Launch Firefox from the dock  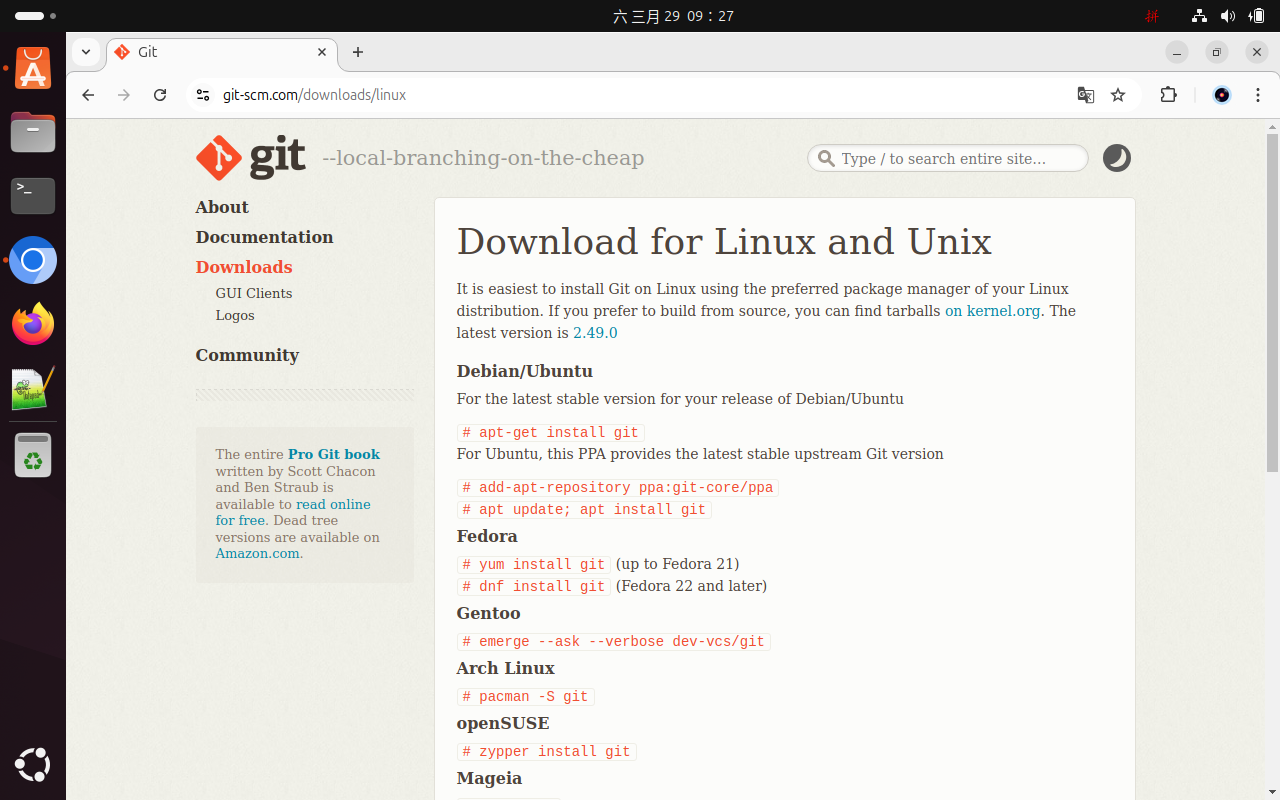point(33,325)
